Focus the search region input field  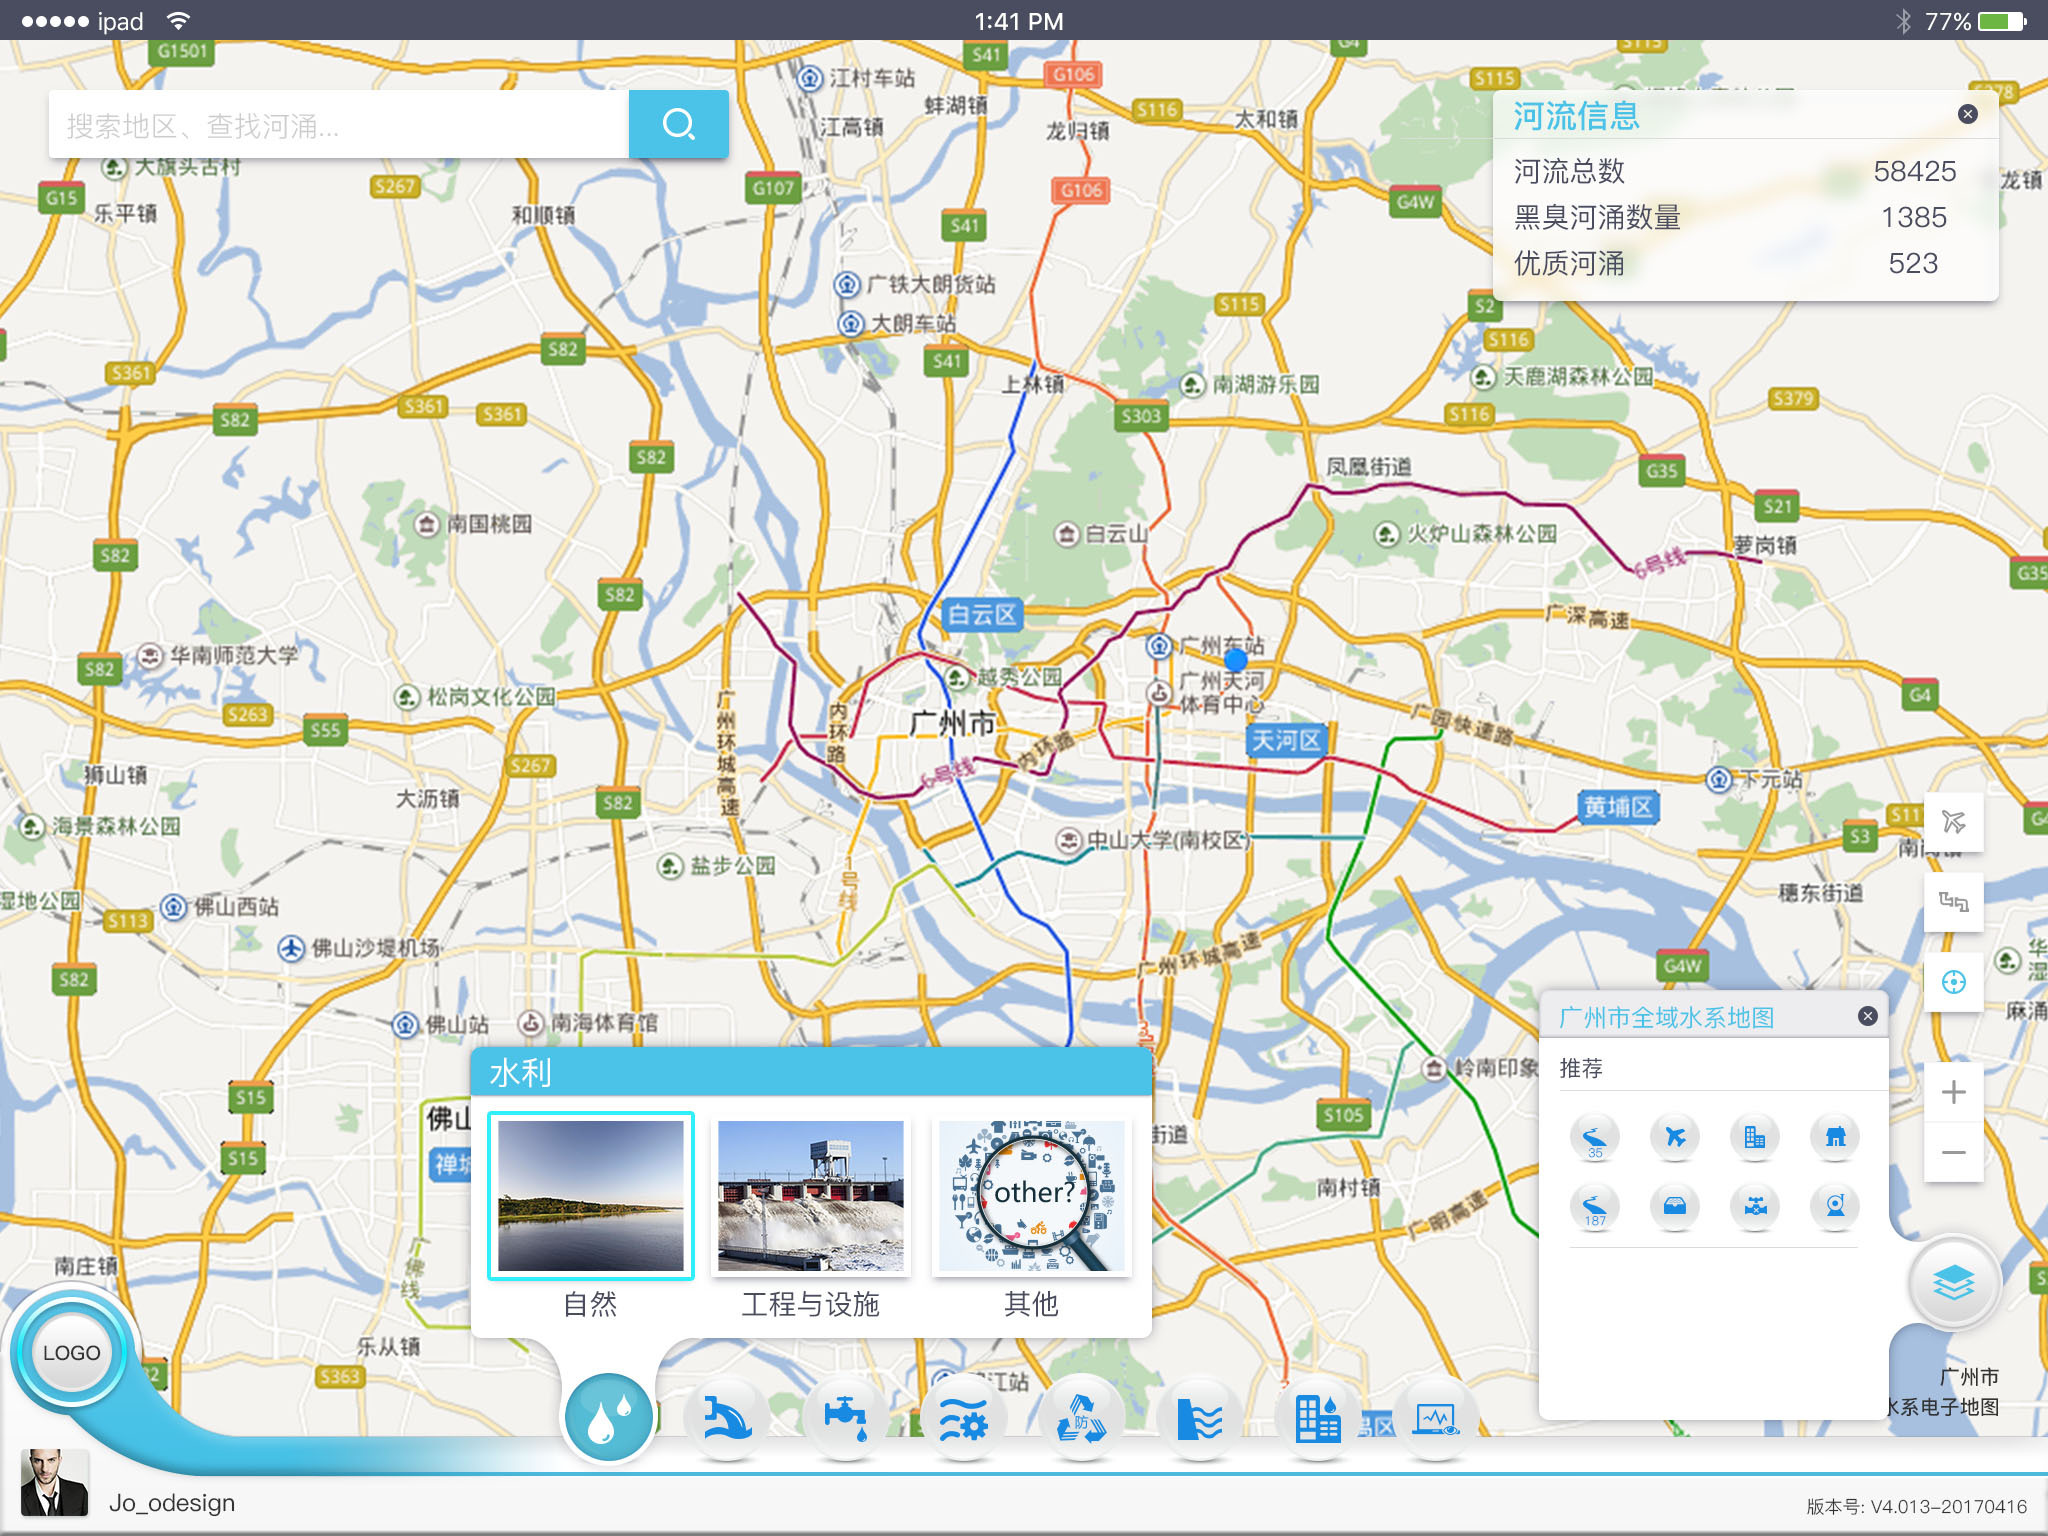coord(338,126)
